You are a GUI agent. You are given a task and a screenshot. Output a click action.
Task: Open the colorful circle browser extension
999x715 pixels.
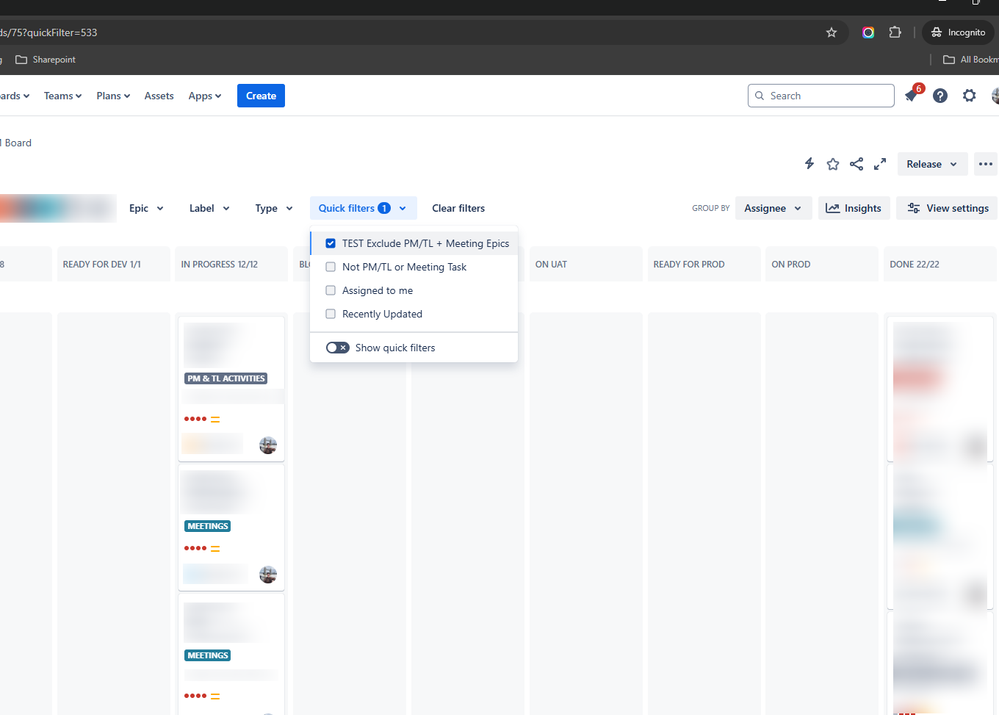[868, 32]
